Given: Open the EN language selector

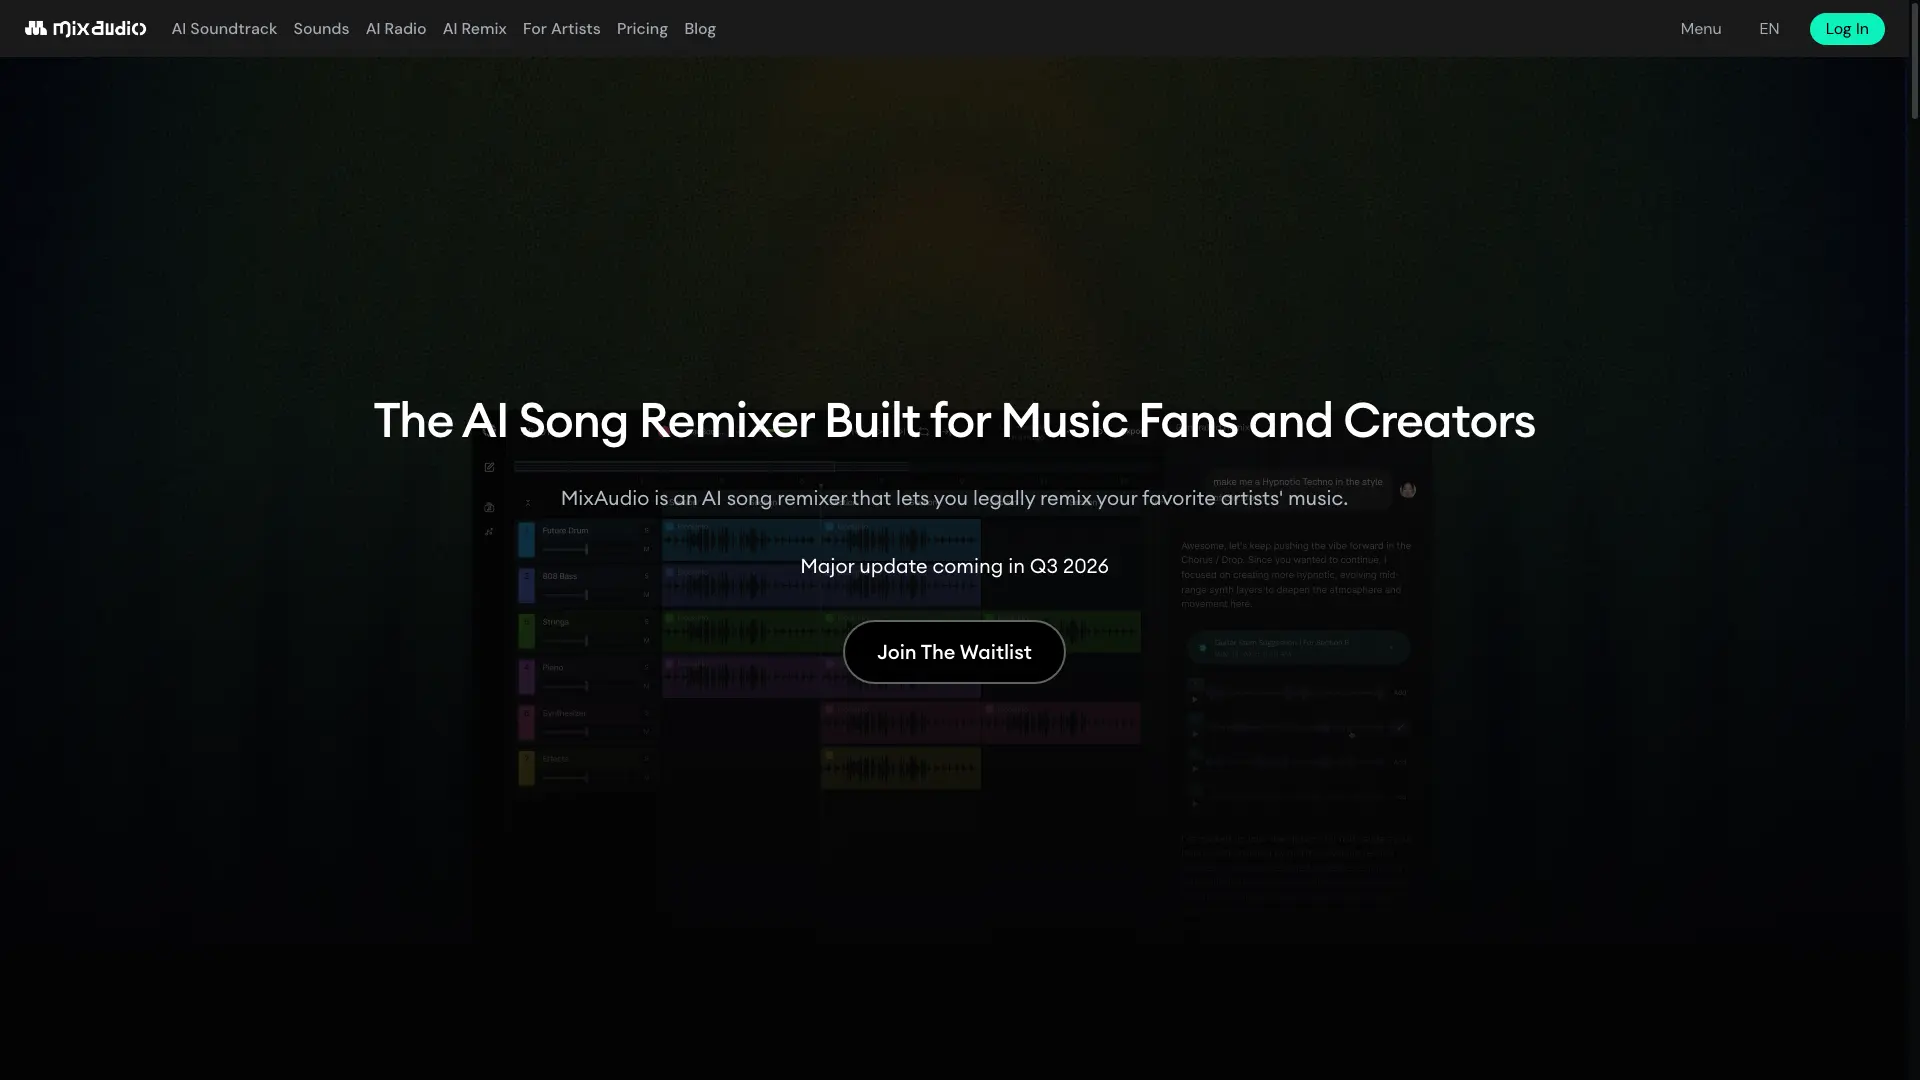Looking at the screenshot, I should pos(1769,28).
